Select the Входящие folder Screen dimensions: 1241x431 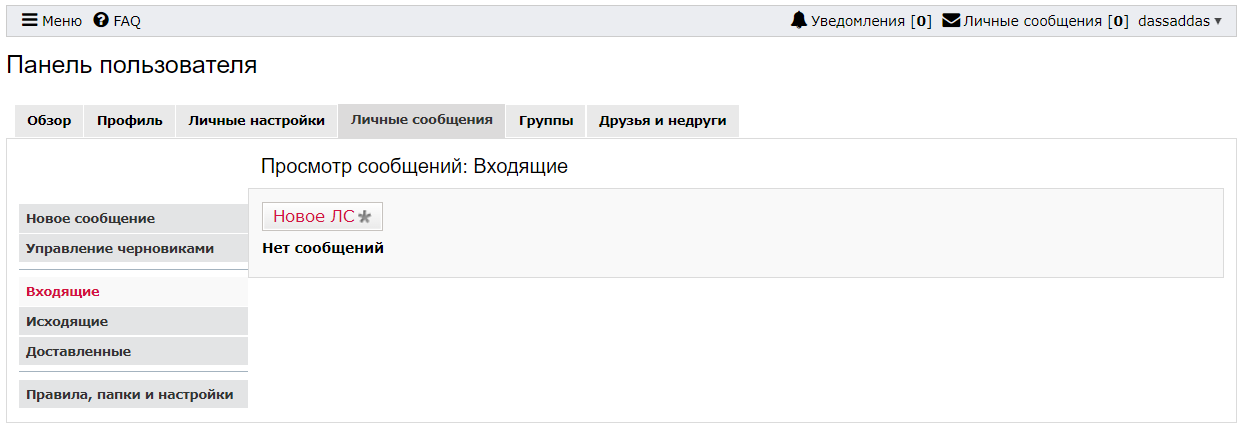pos(62,292)
